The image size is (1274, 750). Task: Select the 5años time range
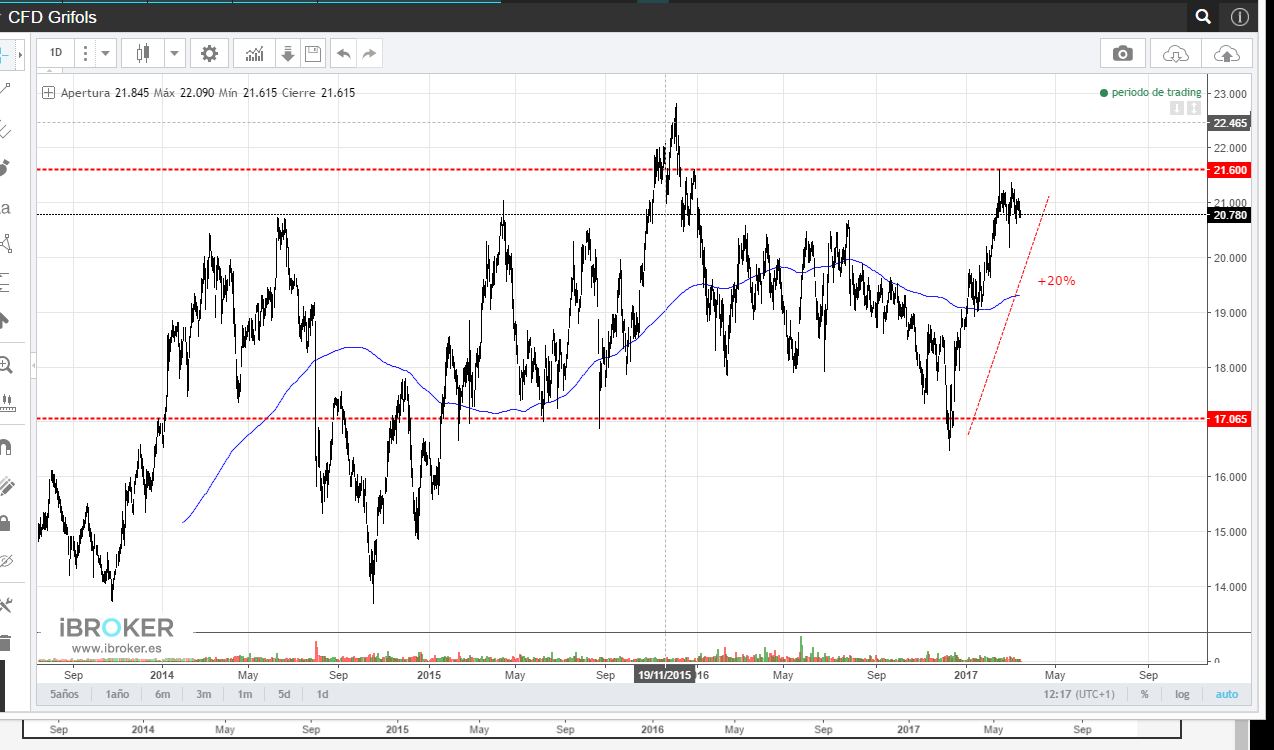coord(64,694)
